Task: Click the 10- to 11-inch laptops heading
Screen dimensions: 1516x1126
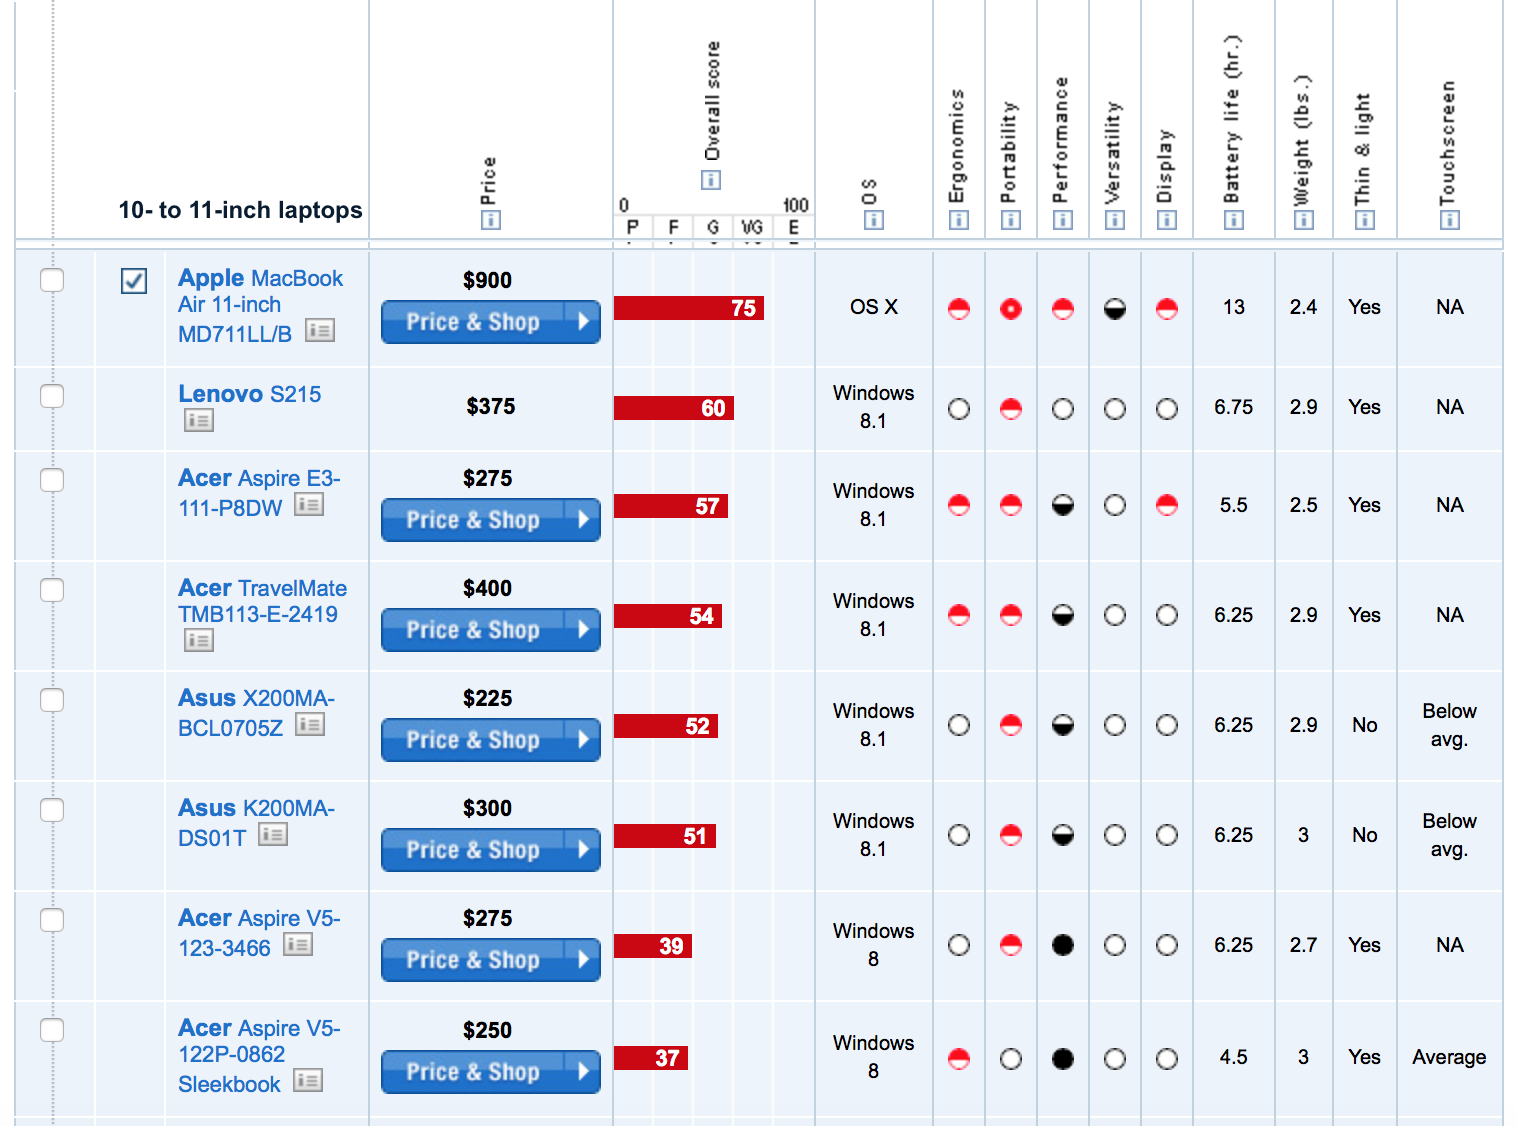Action: click(x=241, y=210)
